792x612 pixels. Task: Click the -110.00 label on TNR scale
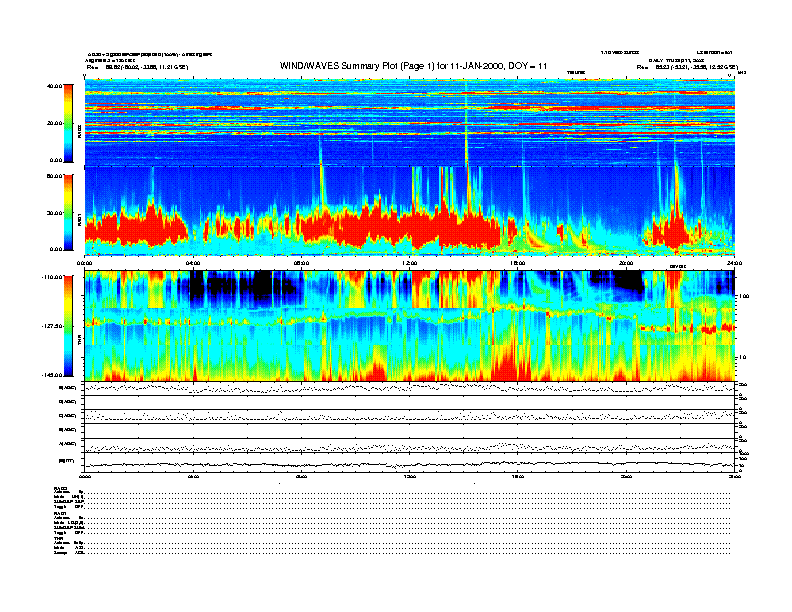tap(52, 277)
